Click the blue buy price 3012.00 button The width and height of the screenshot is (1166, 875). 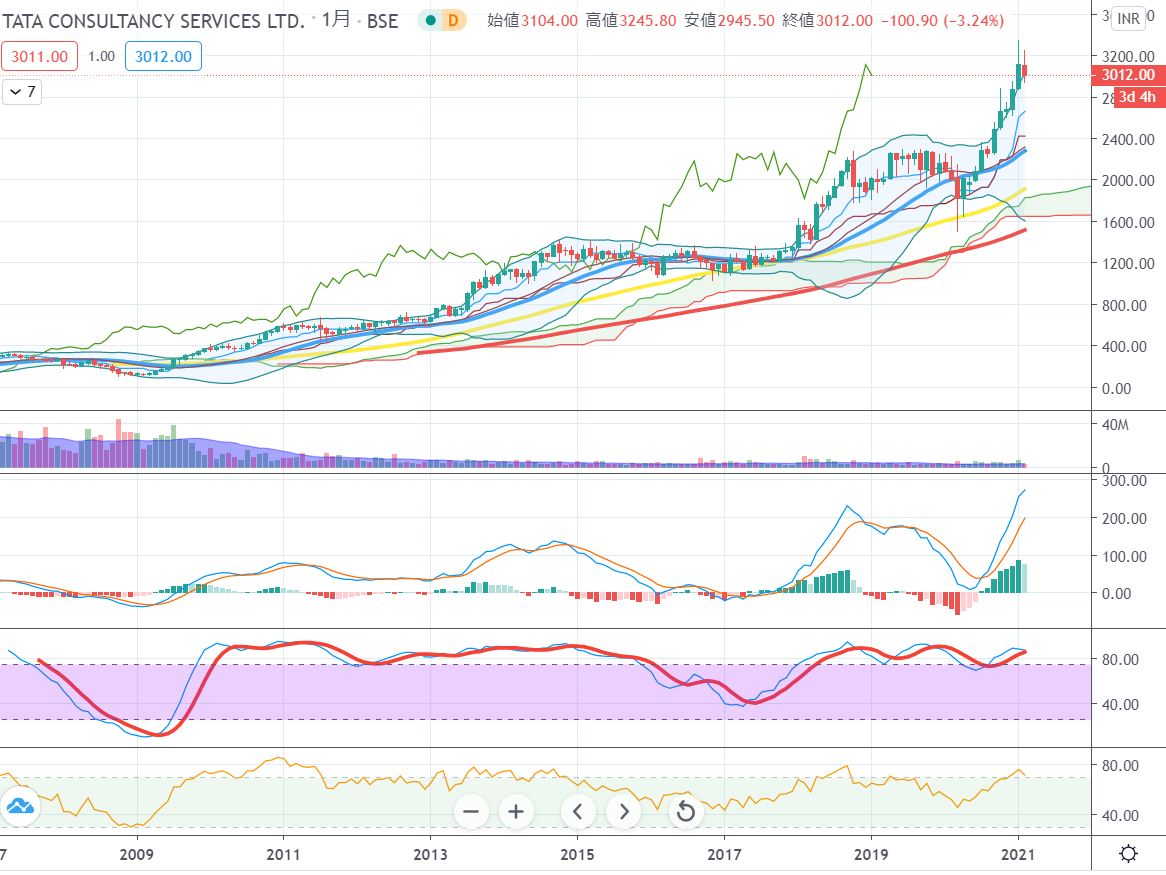pos(163,56)
